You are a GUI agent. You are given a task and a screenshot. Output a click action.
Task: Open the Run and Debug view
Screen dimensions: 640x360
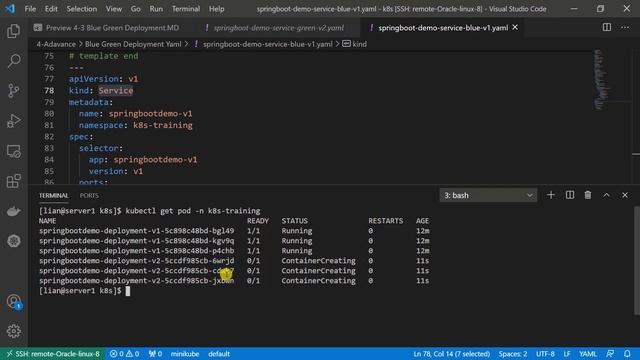[13, 121]
